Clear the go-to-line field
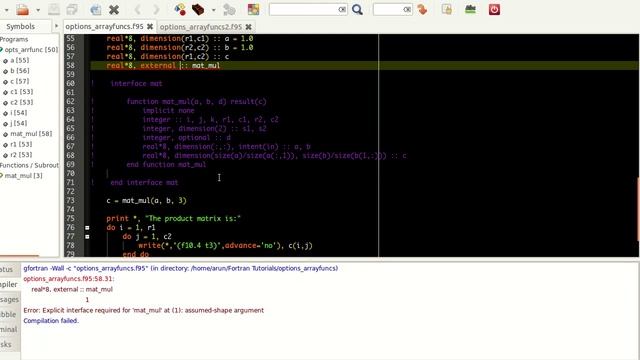Screen dimensions: 640x360 click(407, 9)
